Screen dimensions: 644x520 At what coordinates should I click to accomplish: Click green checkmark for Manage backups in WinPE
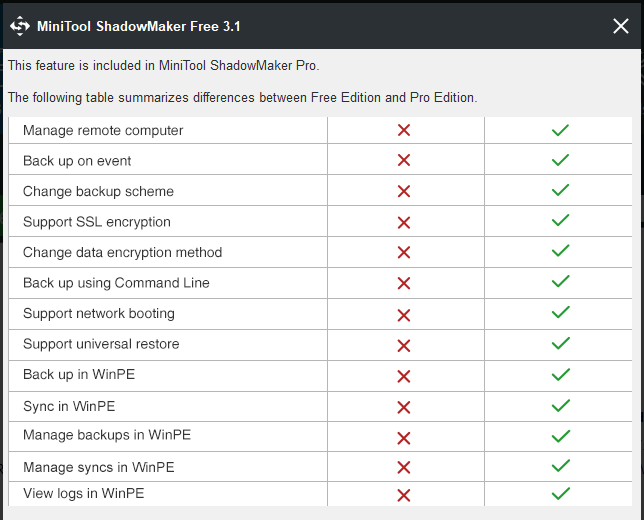(560, 436)
